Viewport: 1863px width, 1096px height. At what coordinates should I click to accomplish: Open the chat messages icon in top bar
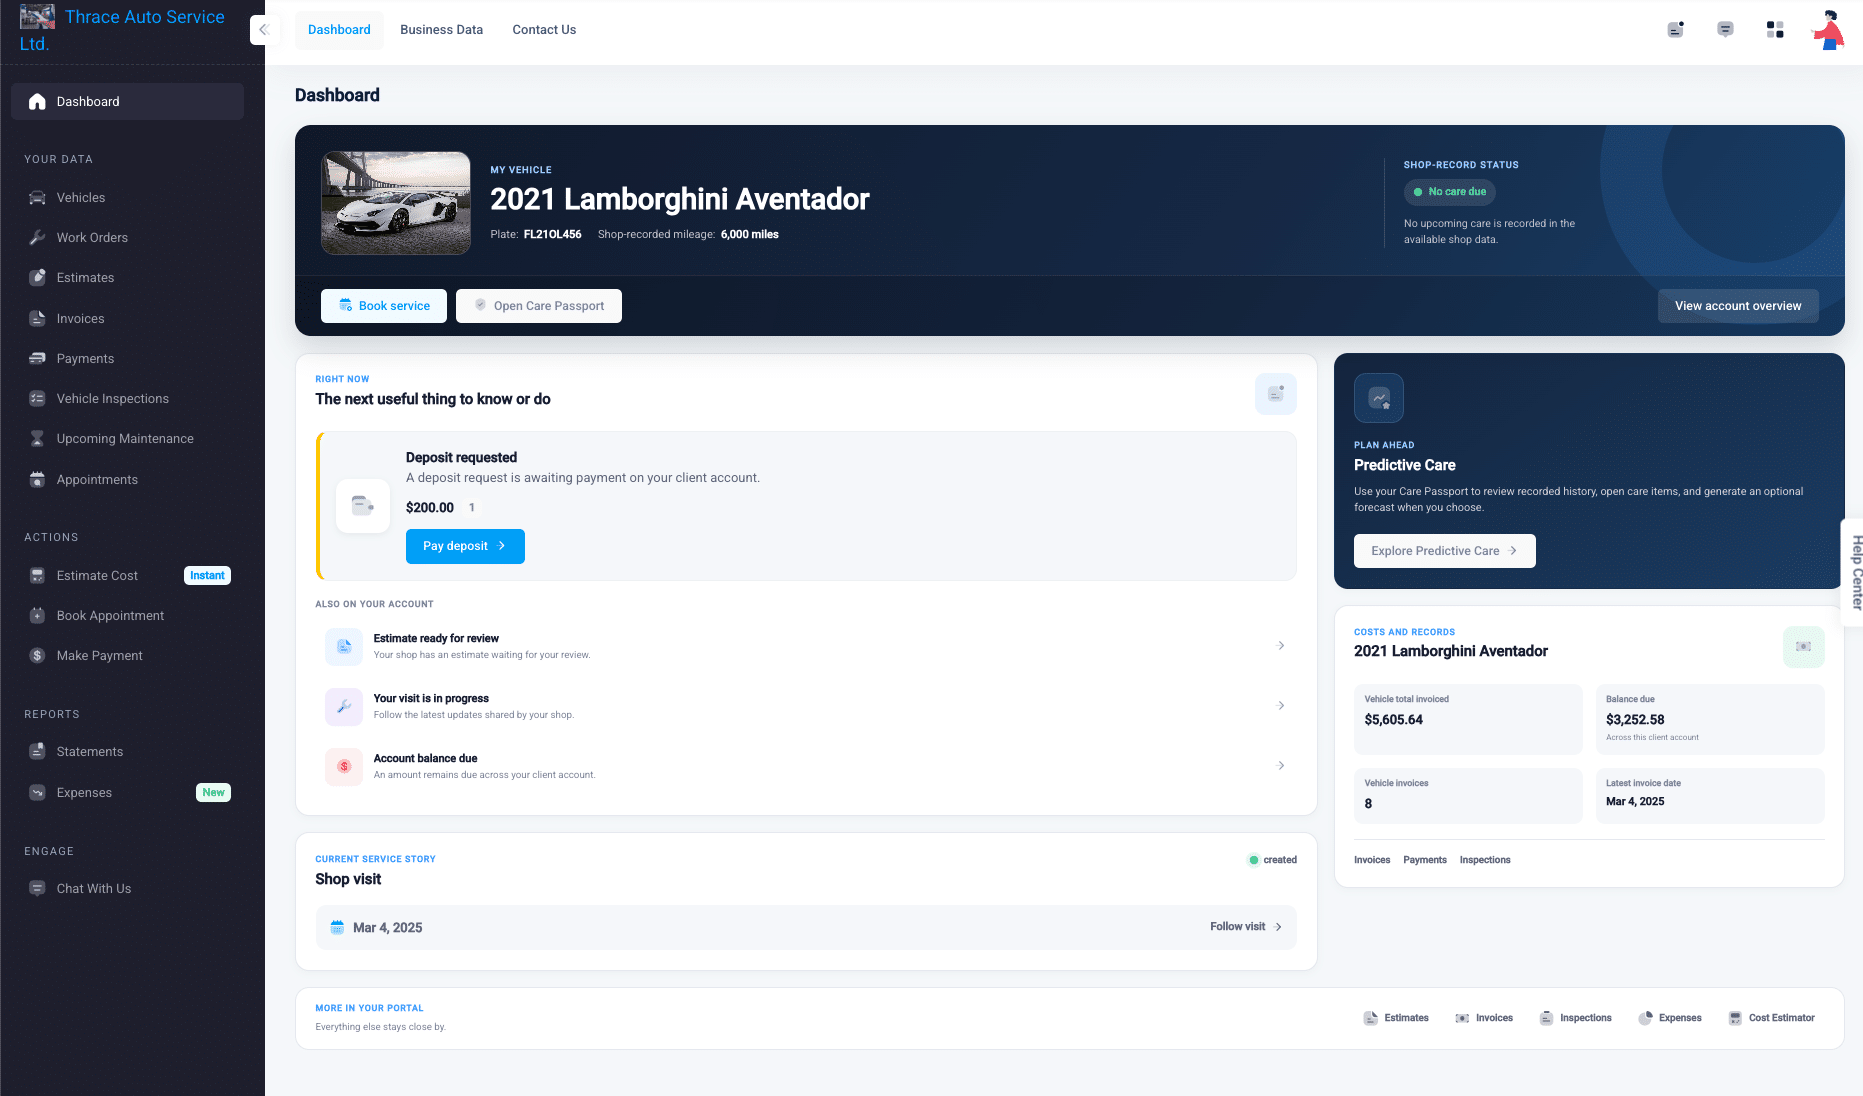[x=1725, y=30]
